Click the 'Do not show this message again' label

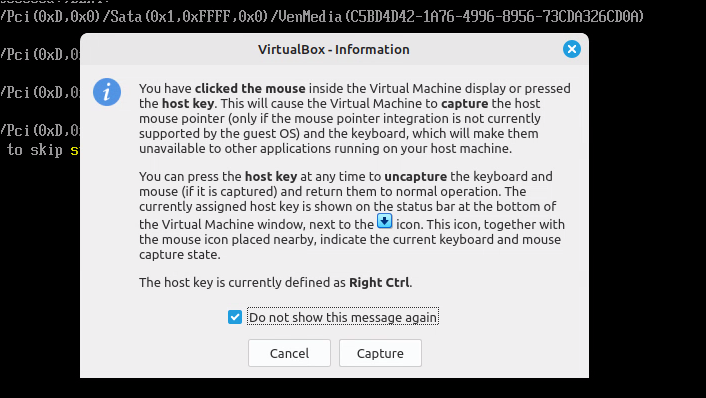343,317
